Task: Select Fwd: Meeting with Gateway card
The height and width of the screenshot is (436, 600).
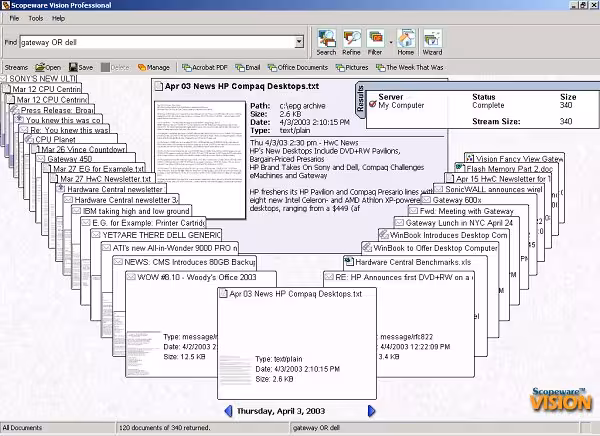Action: point(468,211)
